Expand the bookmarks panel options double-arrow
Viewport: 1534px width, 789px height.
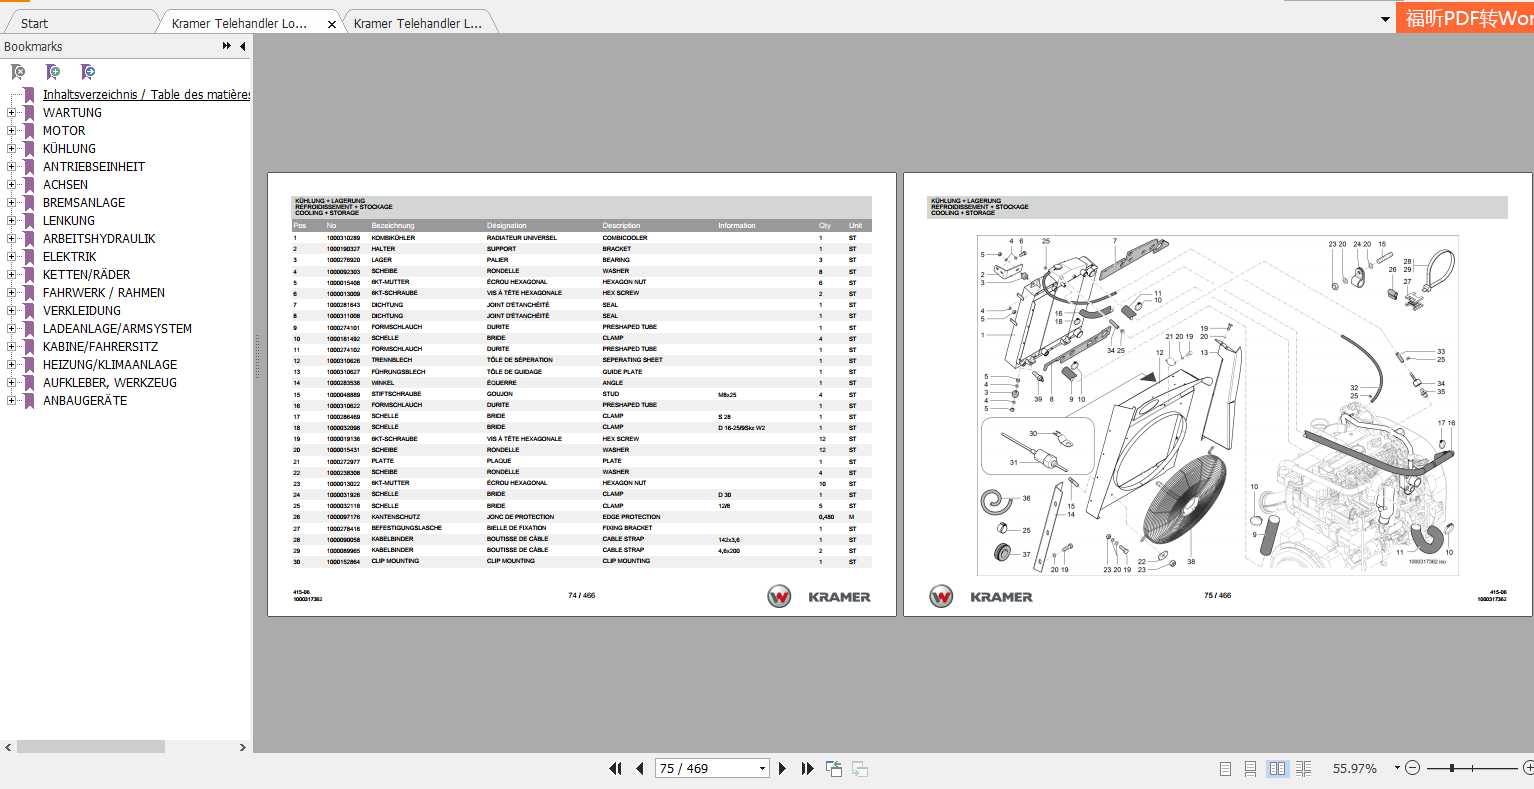(227, 46)
